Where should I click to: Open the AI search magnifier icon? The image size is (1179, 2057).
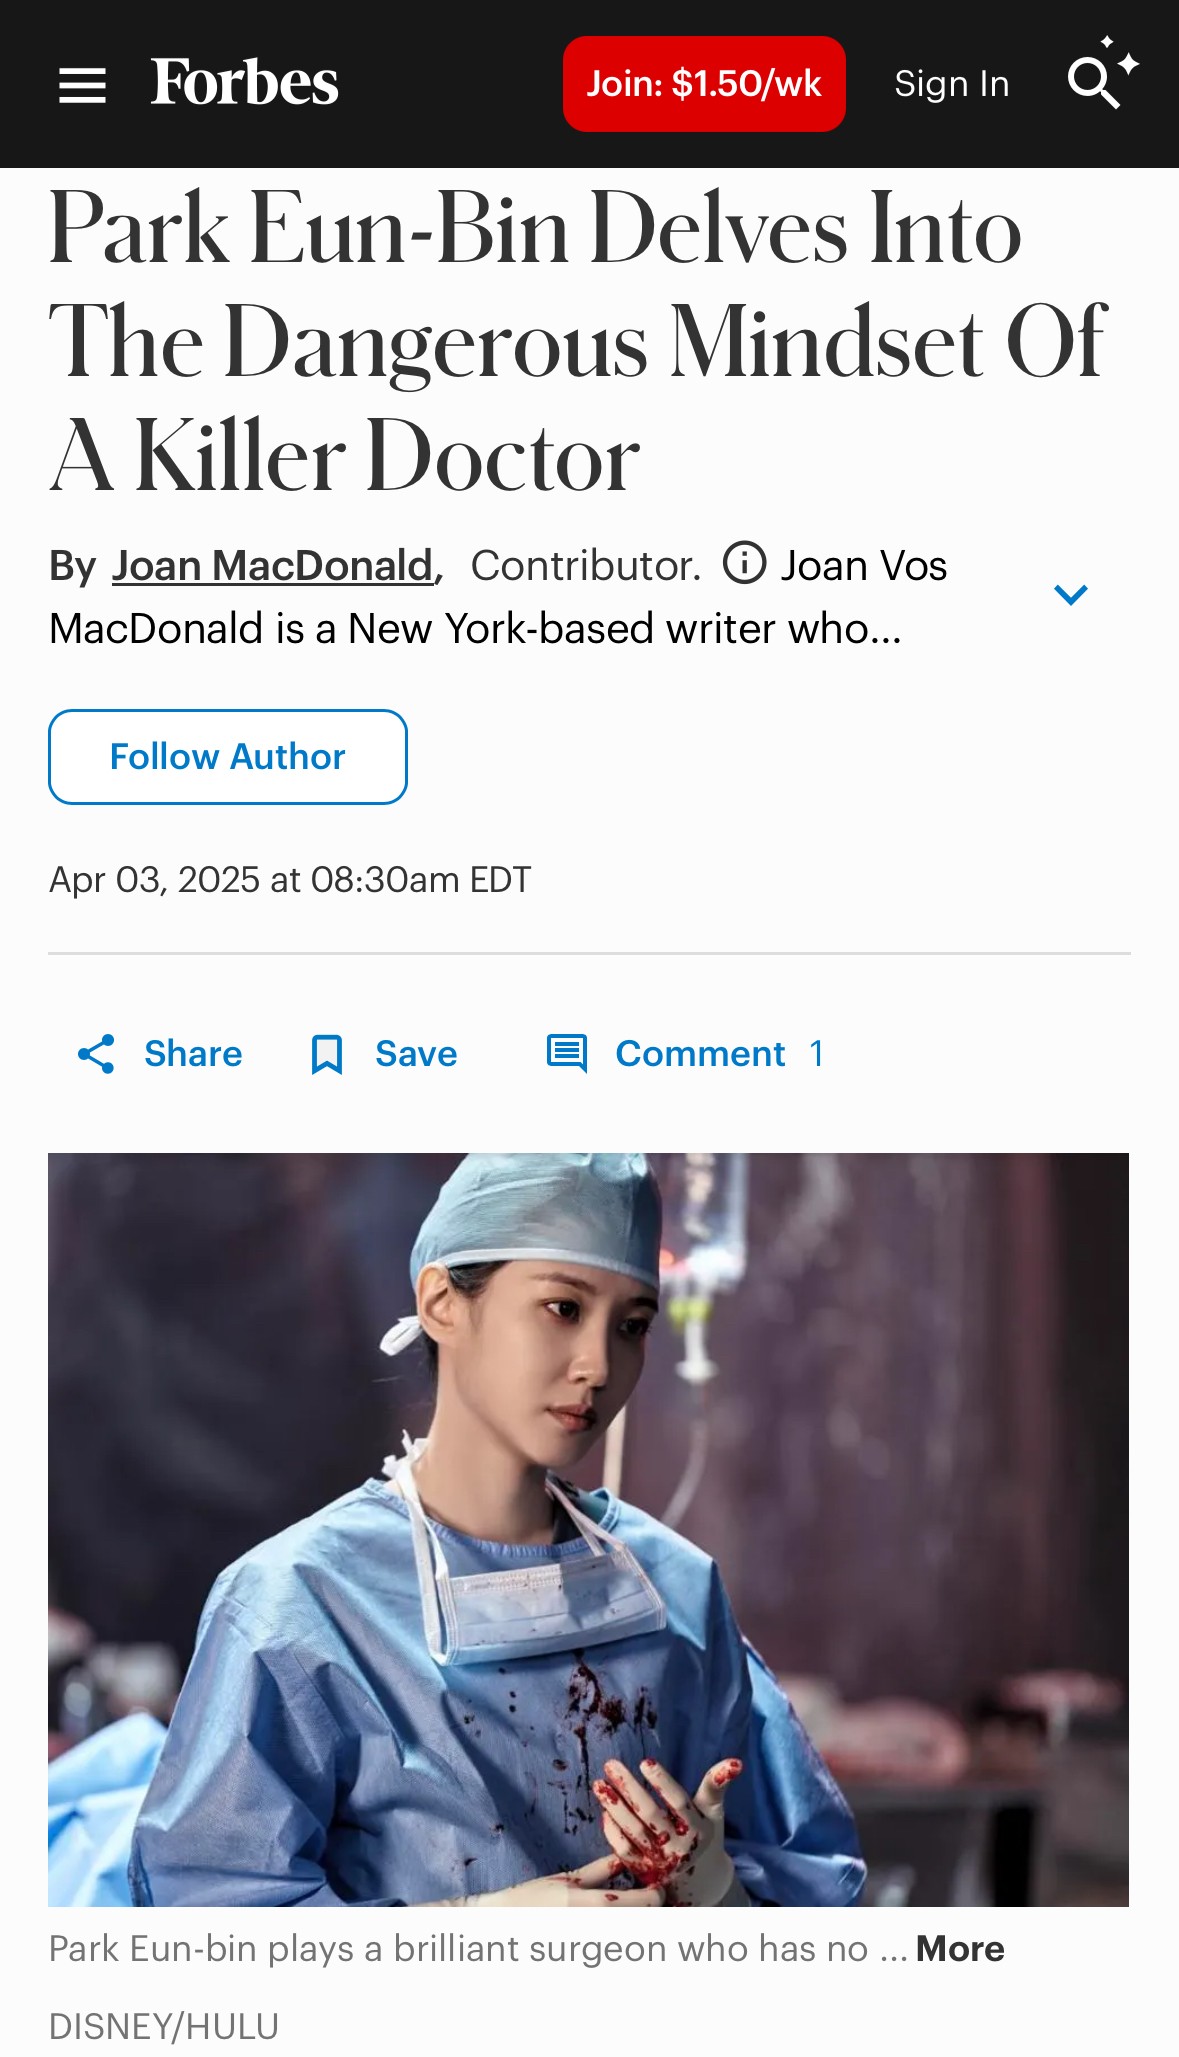point(1098,80)
